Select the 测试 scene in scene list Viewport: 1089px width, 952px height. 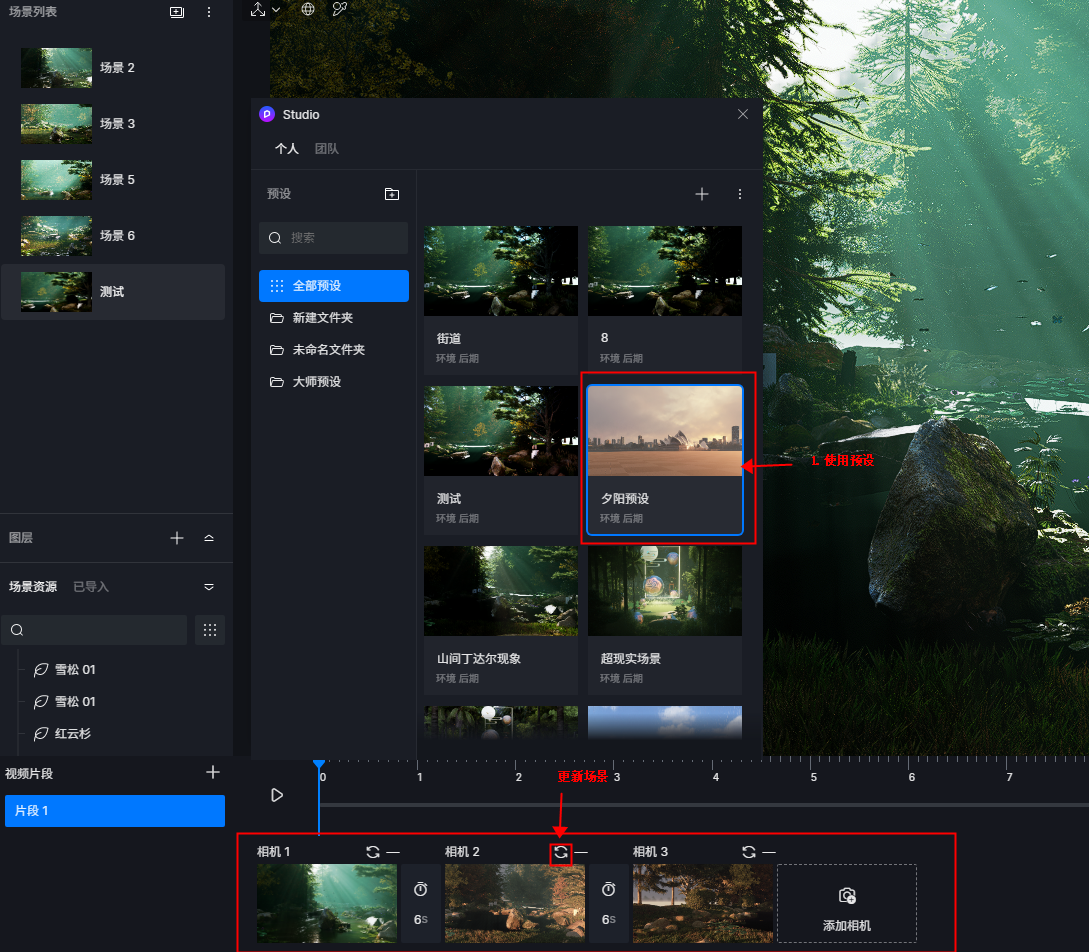point(113,292)
